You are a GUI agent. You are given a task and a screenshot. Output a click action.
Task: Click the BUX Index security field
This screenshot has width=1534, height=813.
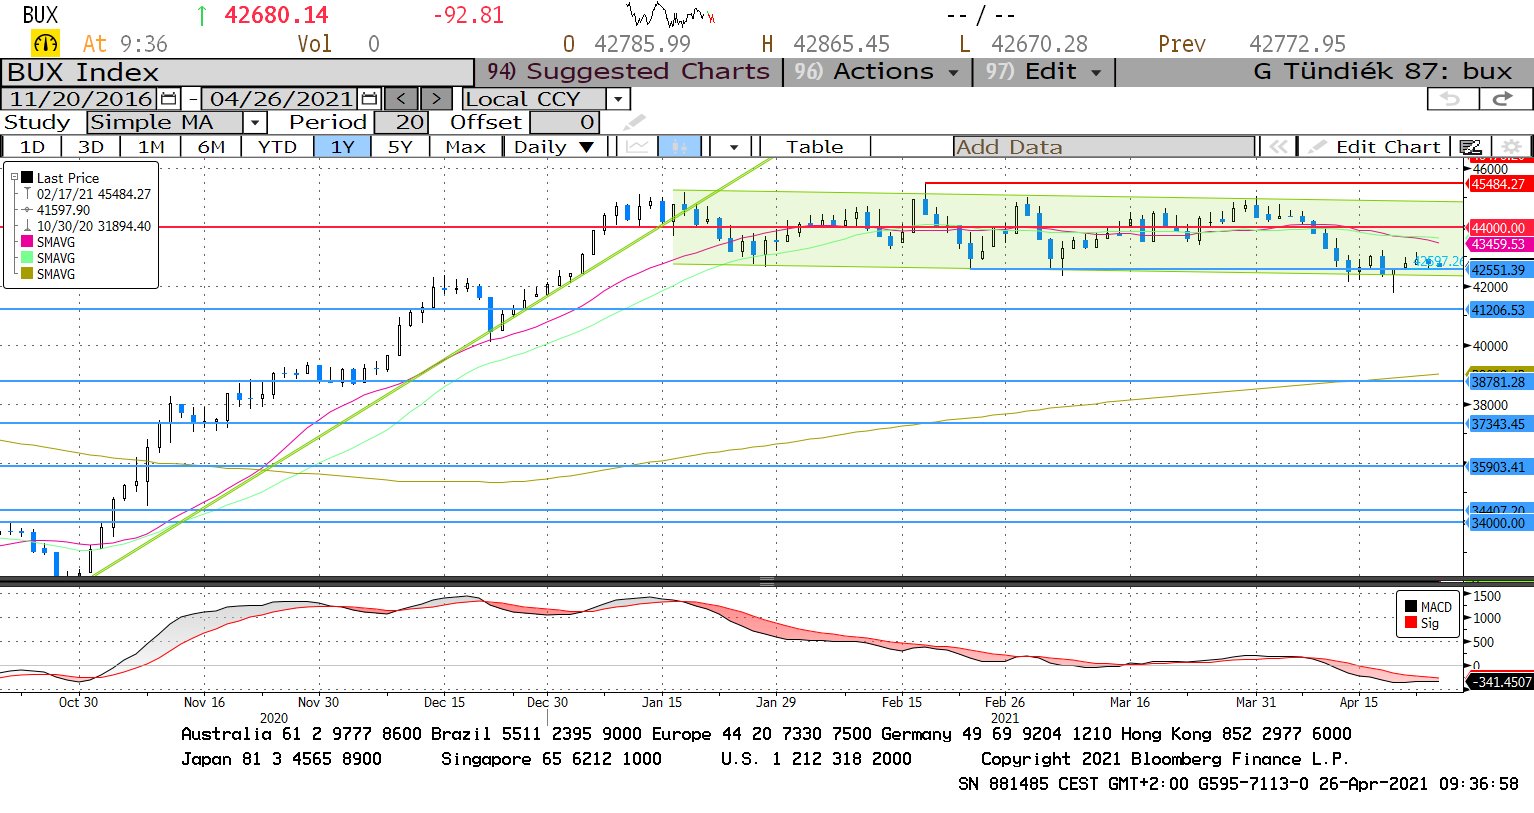(x=238, y=73)
